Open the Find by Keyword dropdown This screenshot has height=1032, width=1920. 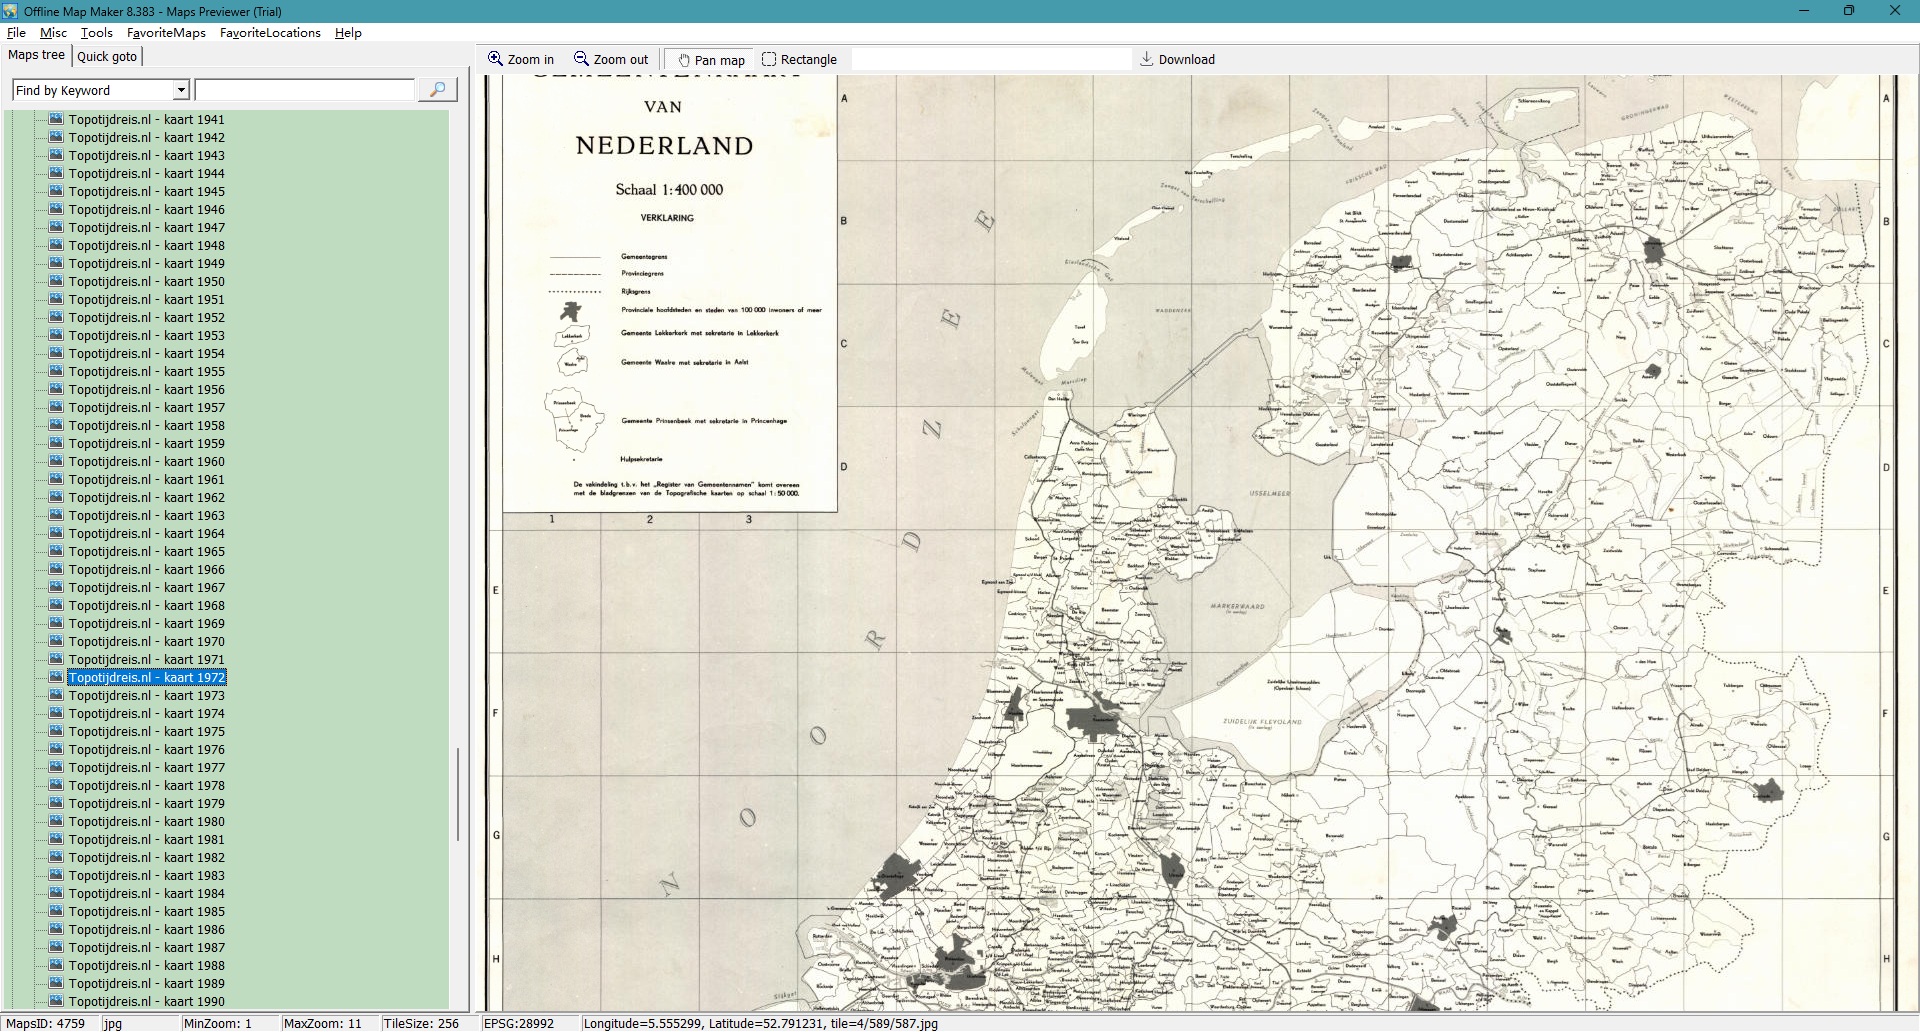[x=181, y=90]
